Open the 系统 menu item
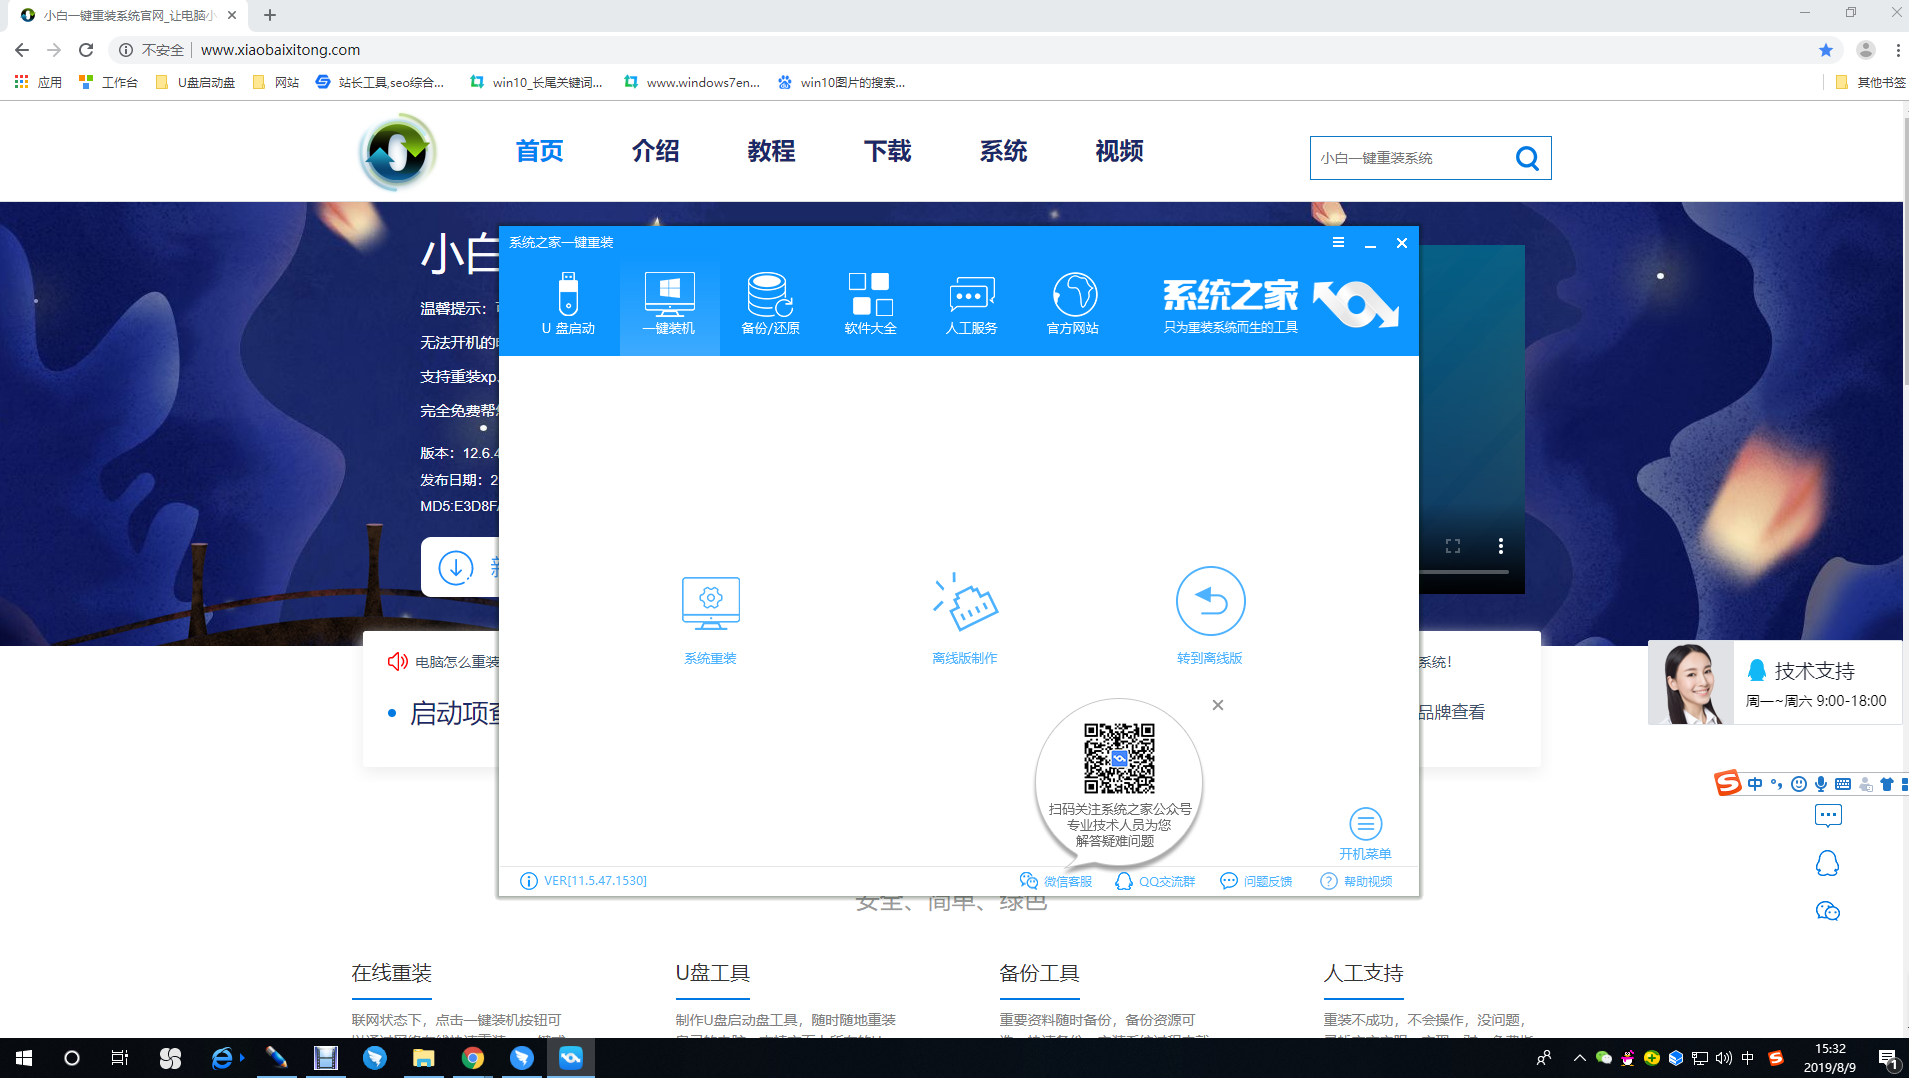This screenshot has width=1909, height=1078. (1002, 151)
